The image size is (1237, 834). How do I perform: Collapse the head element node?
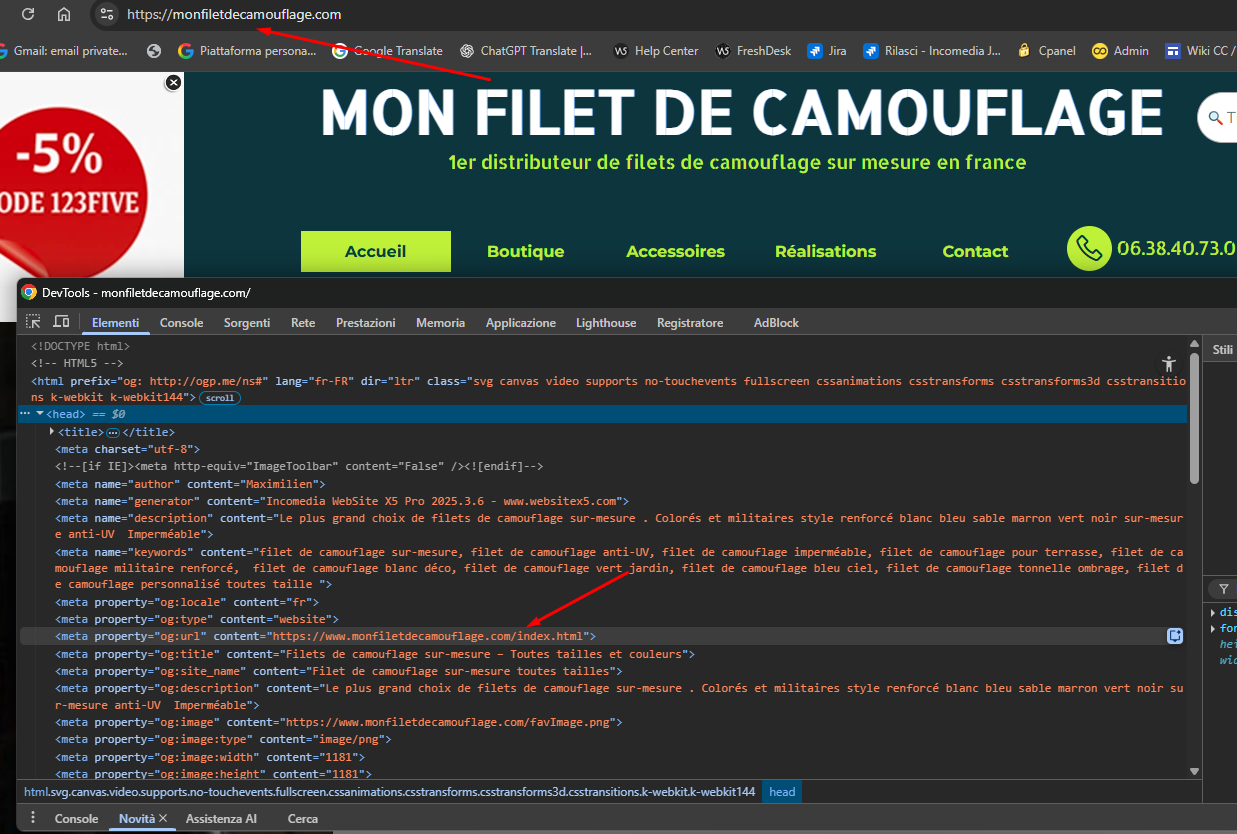tap(40, 414)
